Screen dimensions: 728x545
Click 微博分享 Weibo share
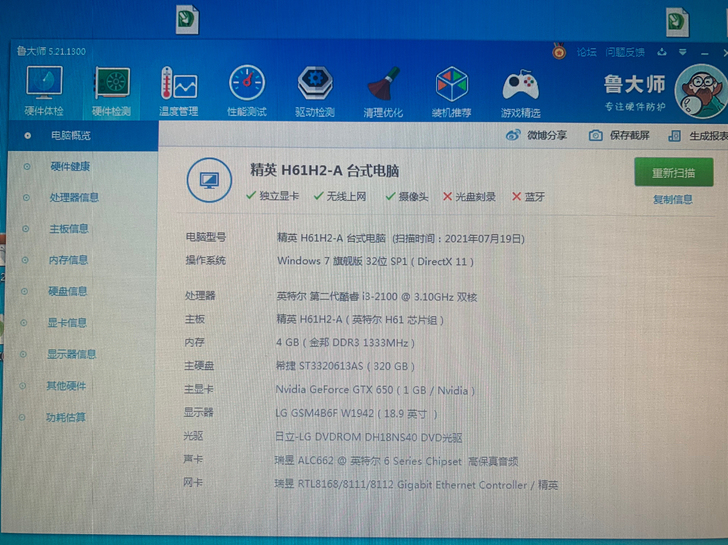tap(536, 135)
